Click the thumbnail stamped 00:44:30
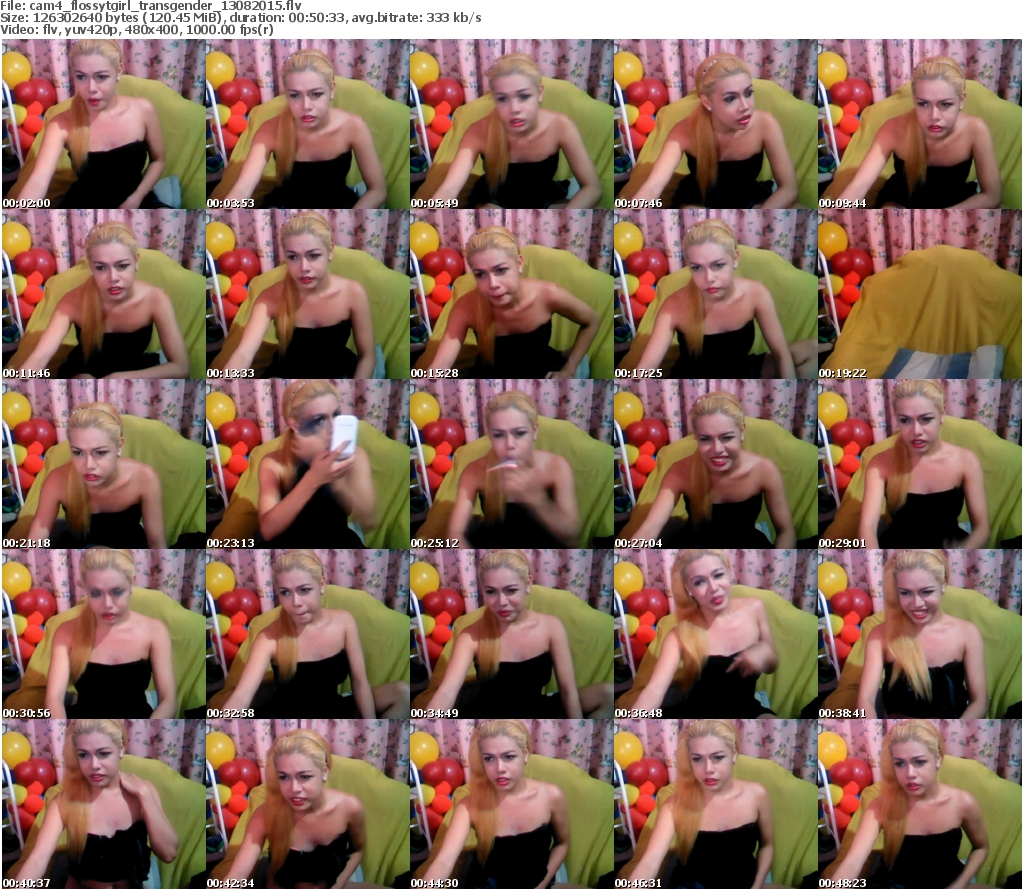Image resolution: width=1024 pixels, height=889 pixels. 511,804
